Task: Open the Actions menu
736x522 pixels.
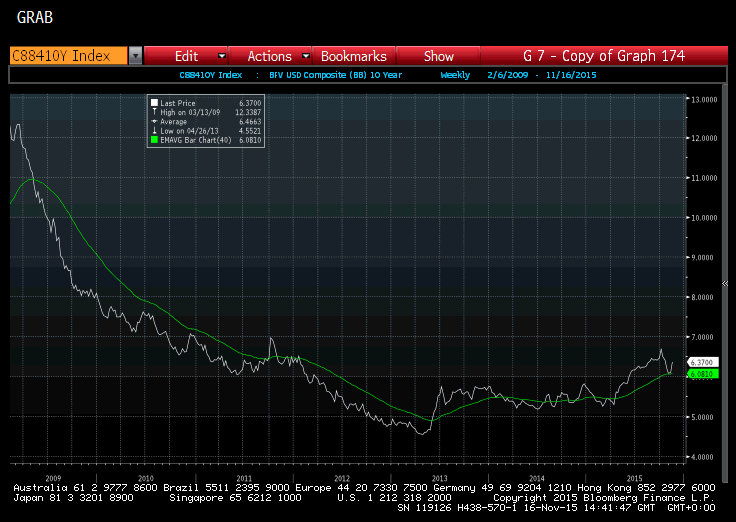Action: pos(269,56)
